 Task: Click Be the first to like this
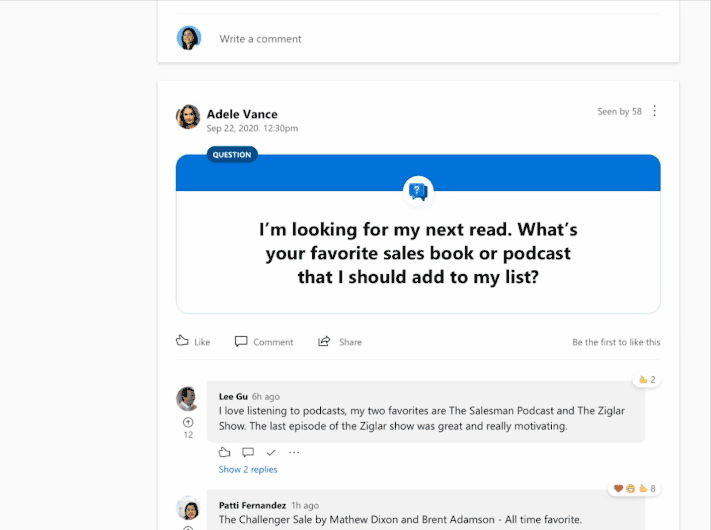point(616,342)
